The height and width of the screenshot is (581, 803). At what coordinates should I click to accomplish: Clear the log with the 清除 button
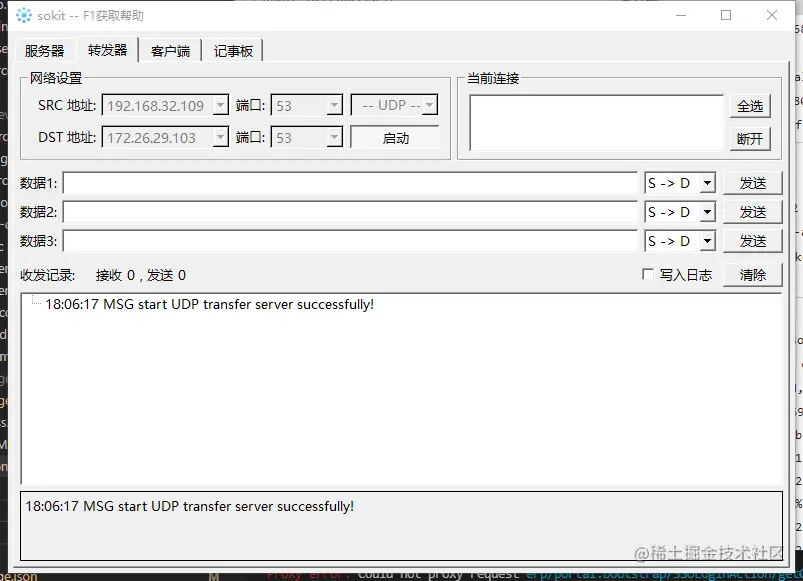753,275
